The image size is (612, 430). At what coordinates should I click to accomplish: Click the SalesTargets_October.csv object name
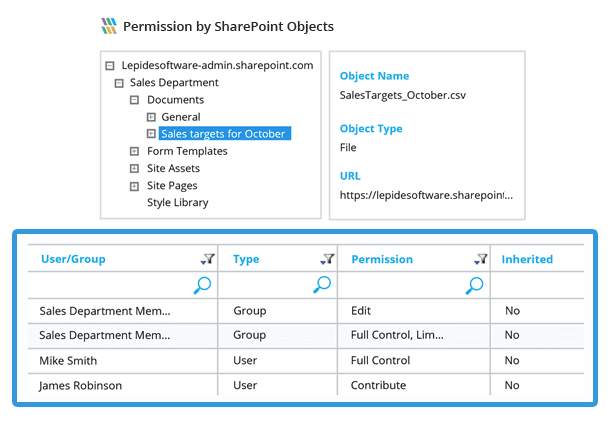click(x=402, y=95)
